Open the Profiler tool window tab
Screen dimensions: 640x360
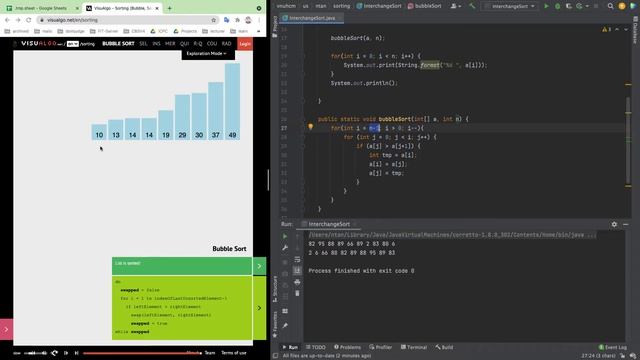click(x=380, y=347)
